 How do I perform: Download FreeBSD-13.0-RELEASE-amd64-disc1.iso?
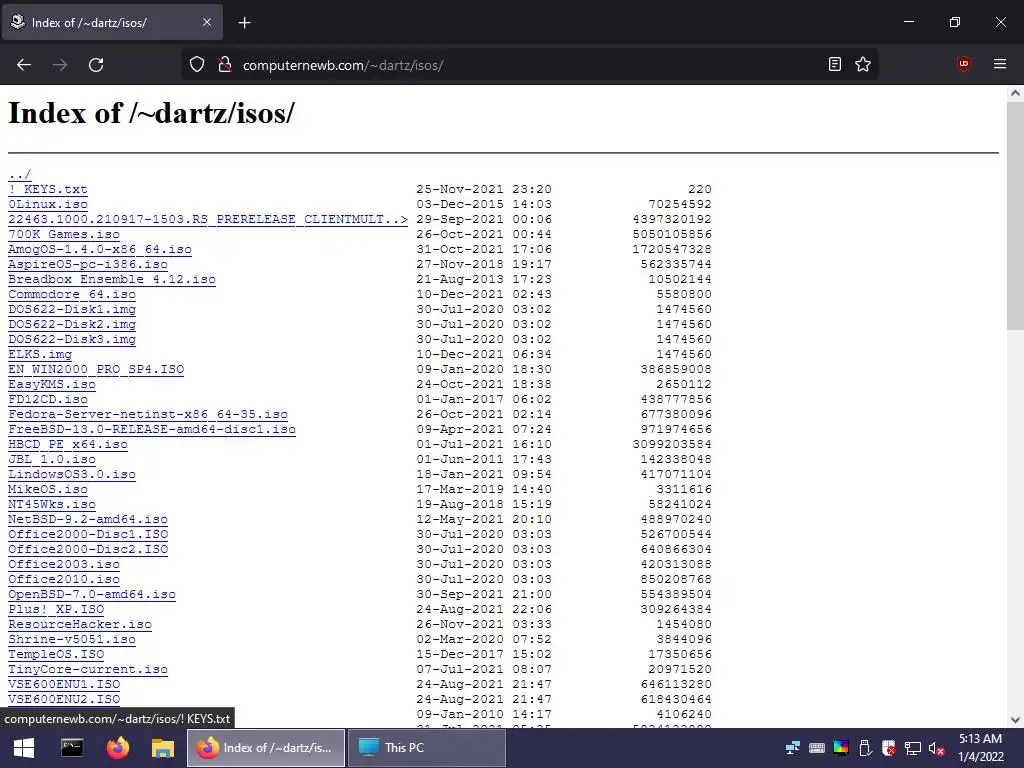coord(152,430)
